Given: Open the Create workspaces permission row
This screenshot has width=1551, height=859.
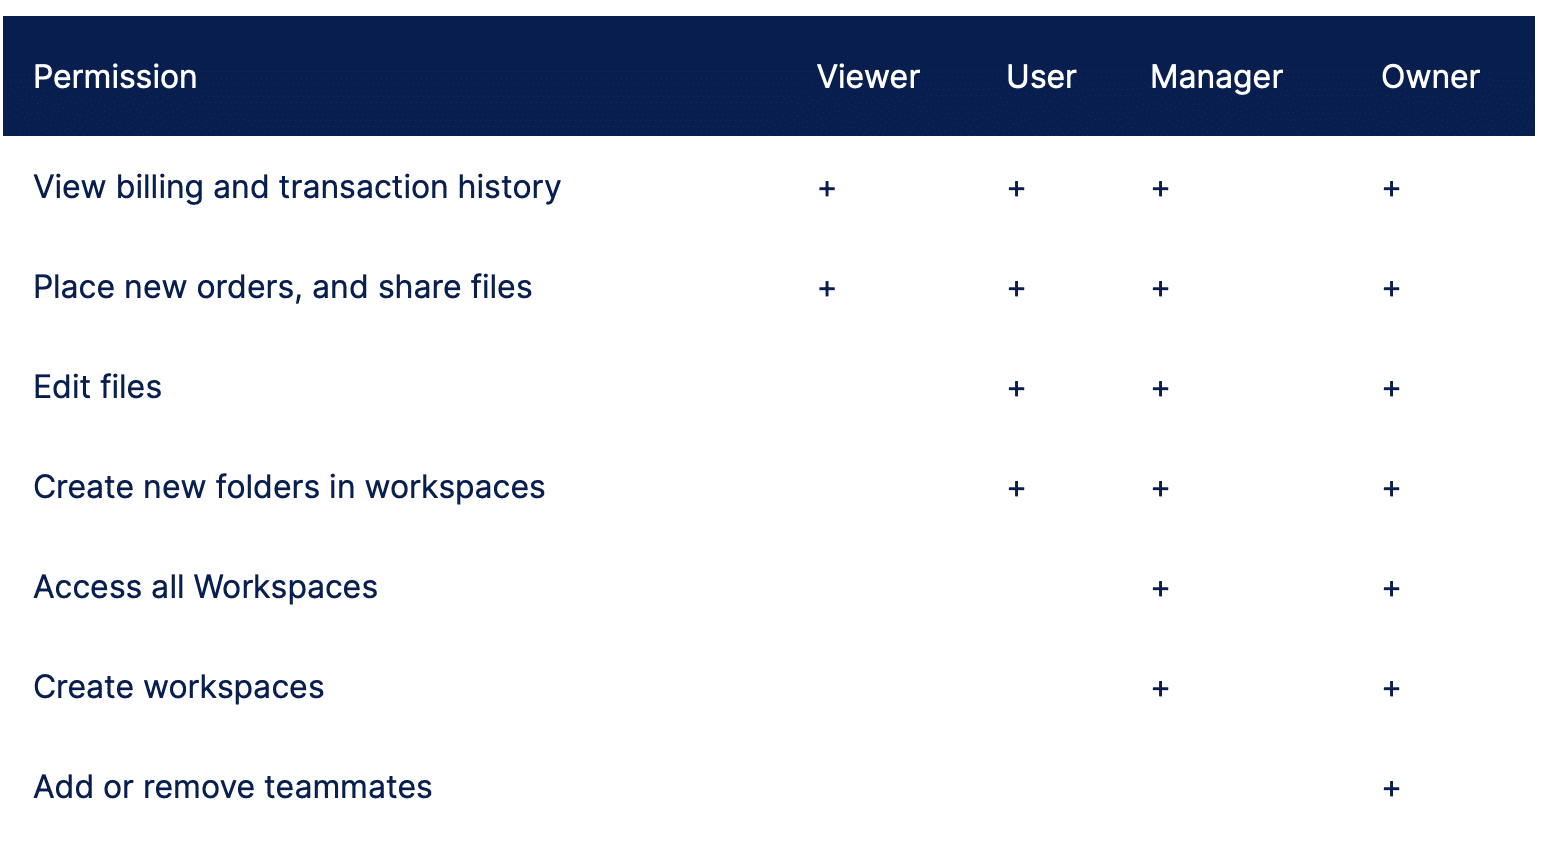Looking at the screenshot, I should pyautogui.click(x=178, y=687).
